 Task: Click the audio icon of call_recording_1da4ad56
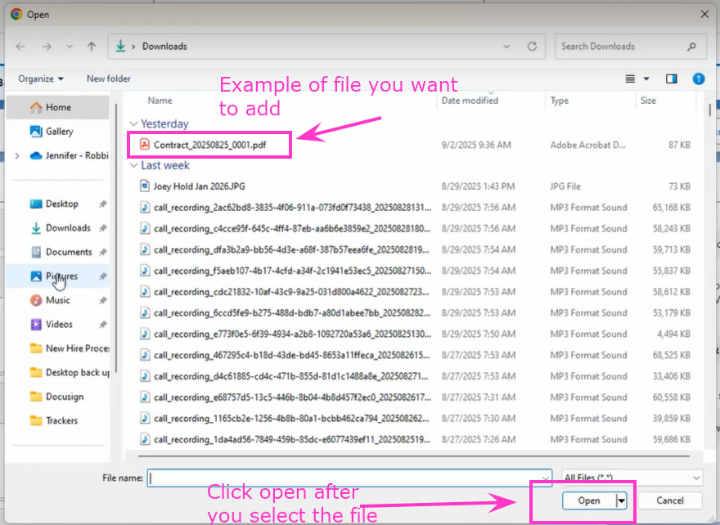[145, 440]
